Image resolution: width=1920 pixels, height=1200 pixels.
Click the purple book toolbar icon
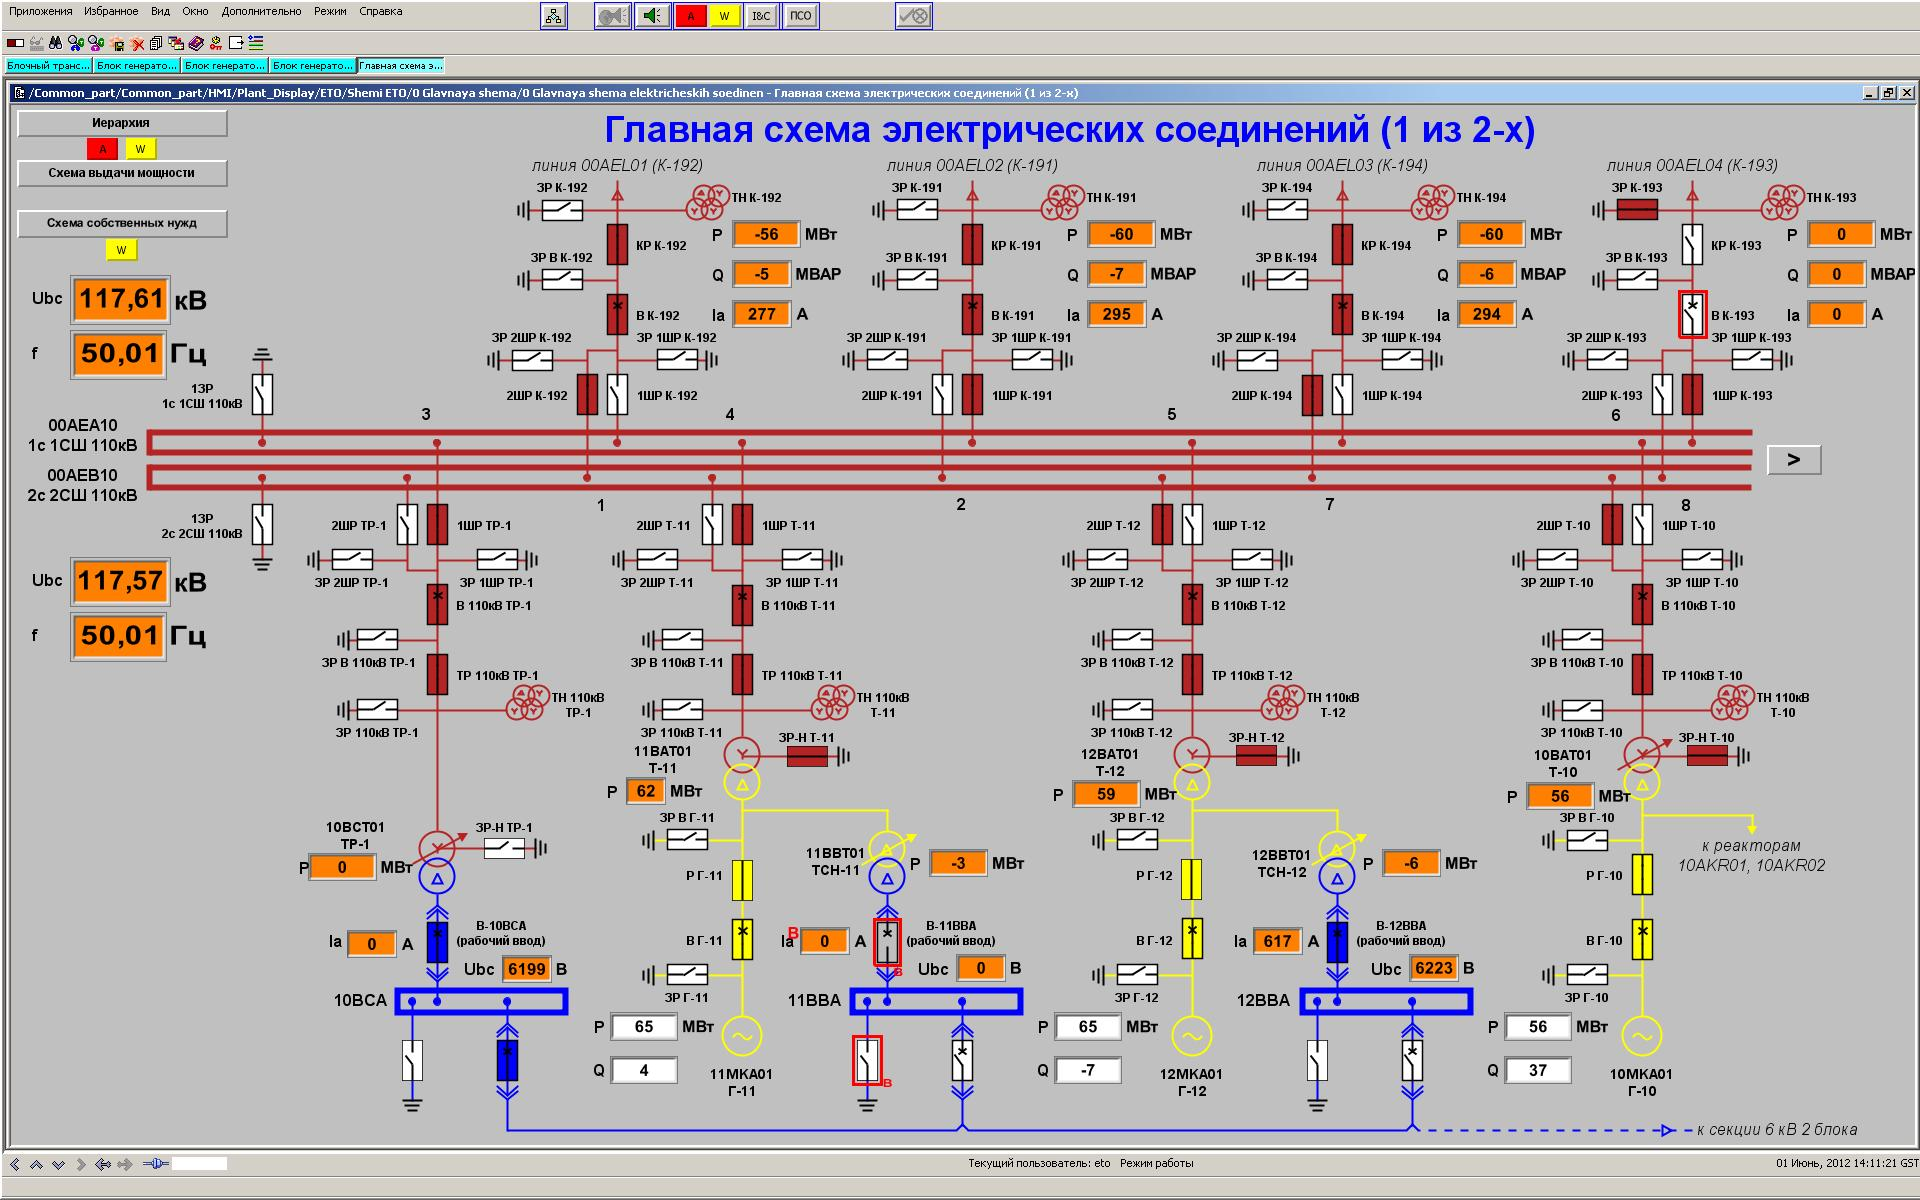click(196, 43)
